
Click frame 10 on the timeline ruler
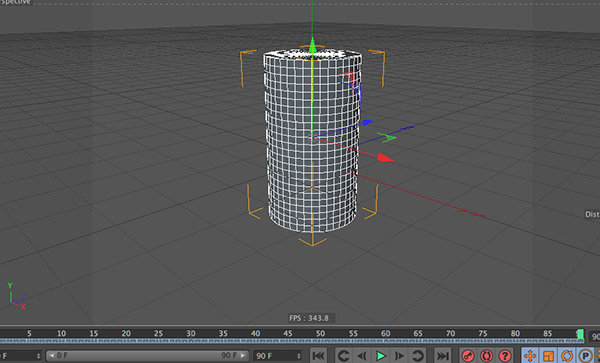point(61,333)
